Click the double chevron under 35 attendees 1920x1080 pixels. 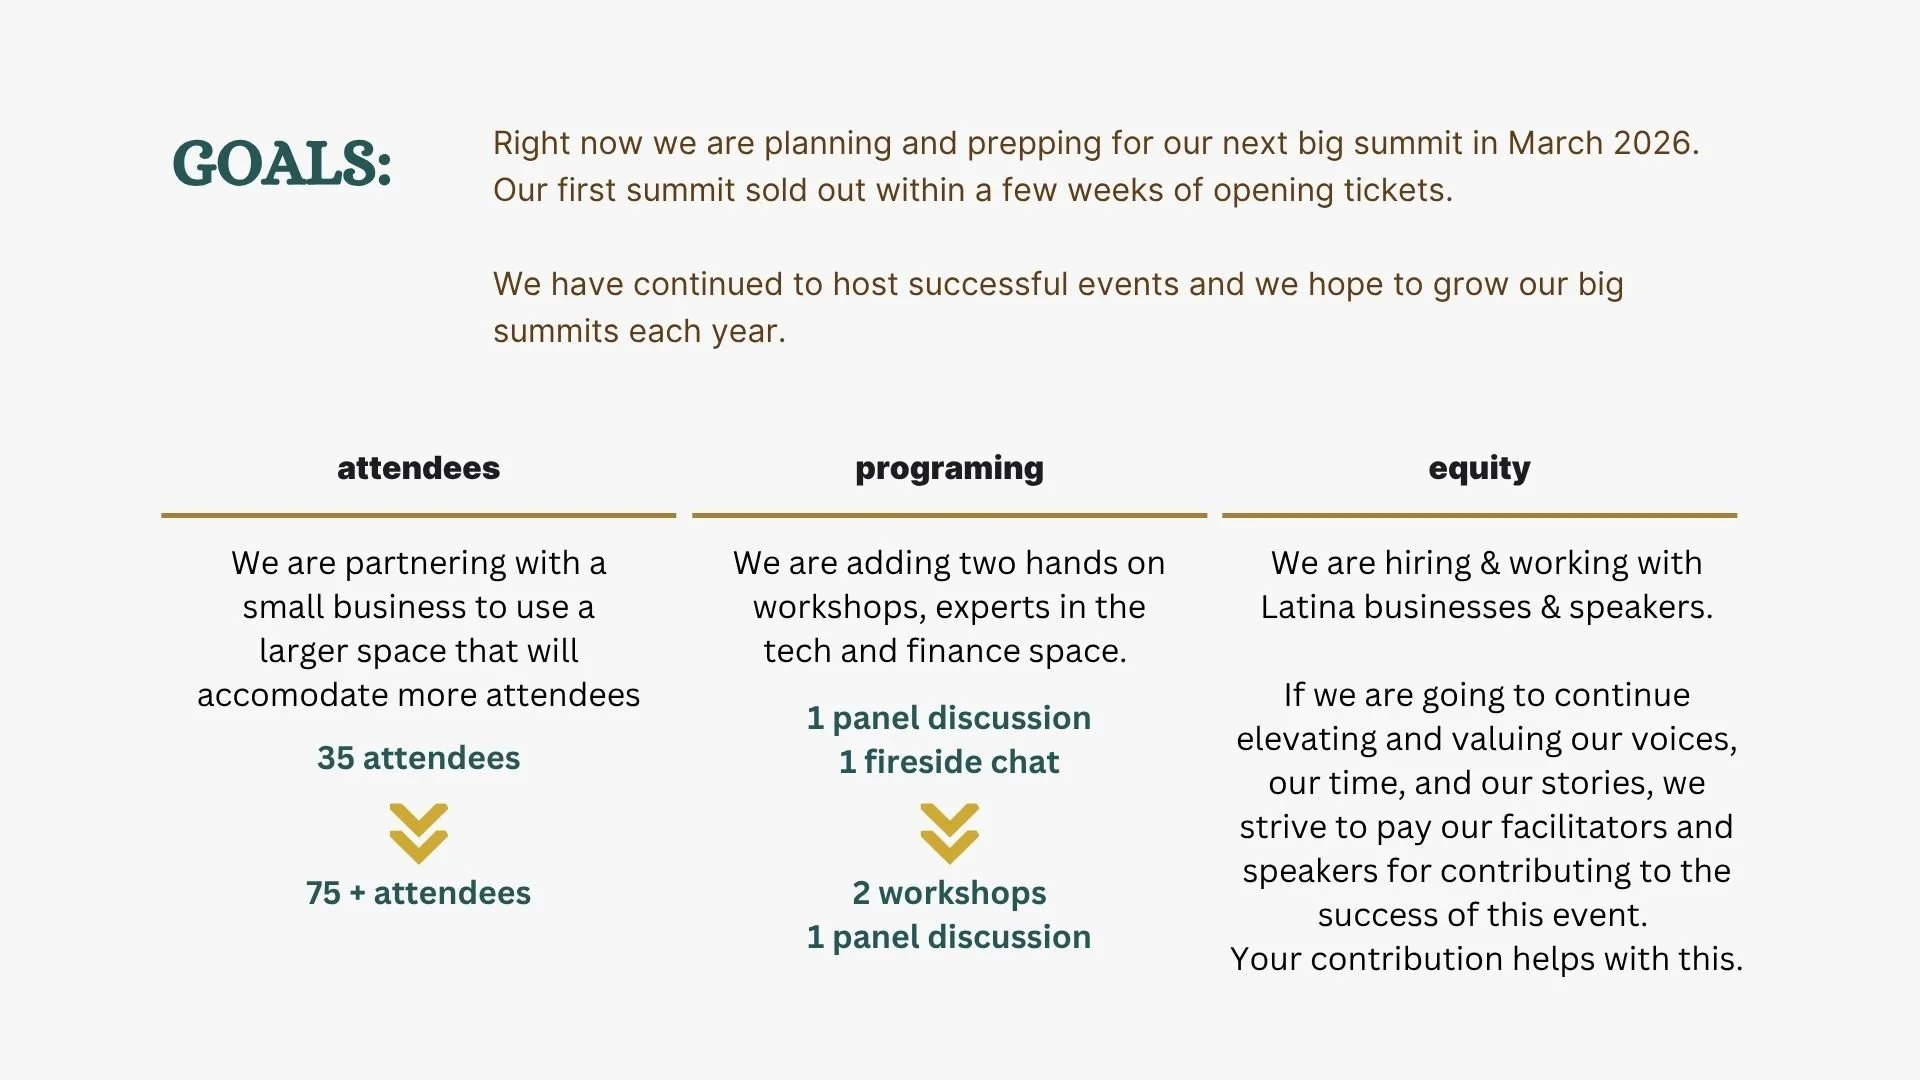point(418,833)
